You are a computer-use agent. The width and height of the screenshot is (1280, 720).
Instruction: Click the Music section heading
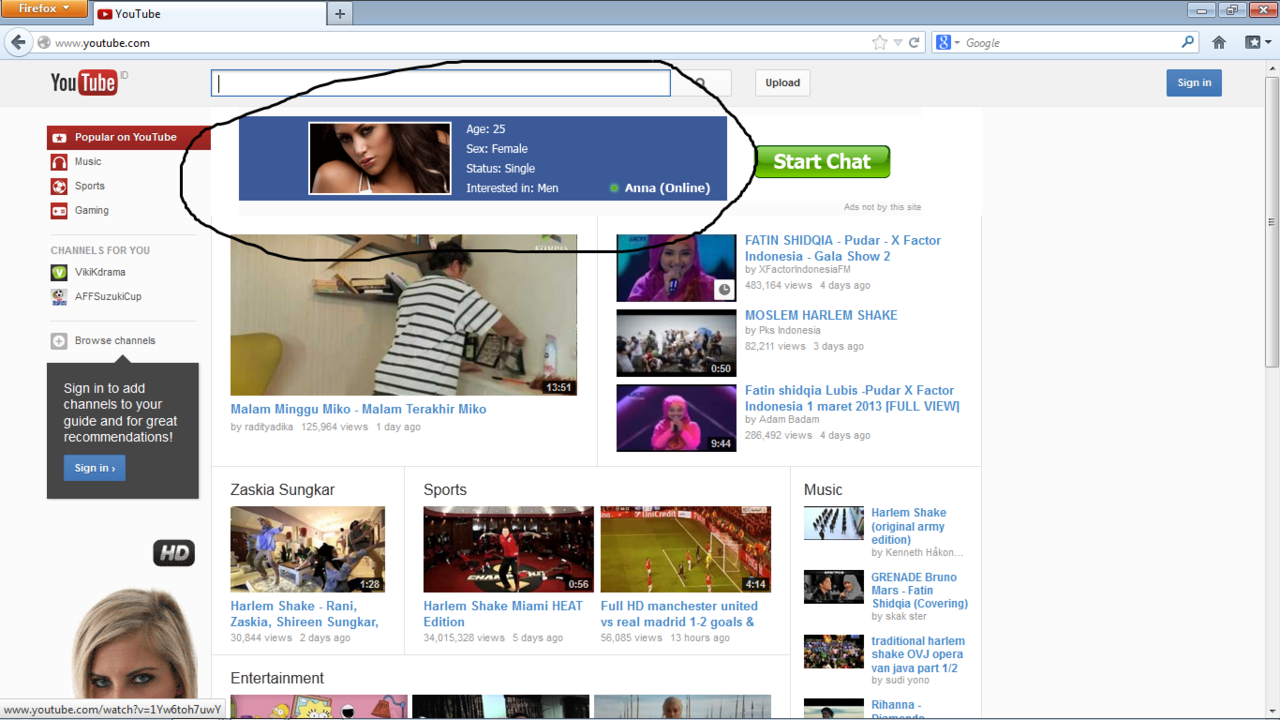click(x=823, y=490)
